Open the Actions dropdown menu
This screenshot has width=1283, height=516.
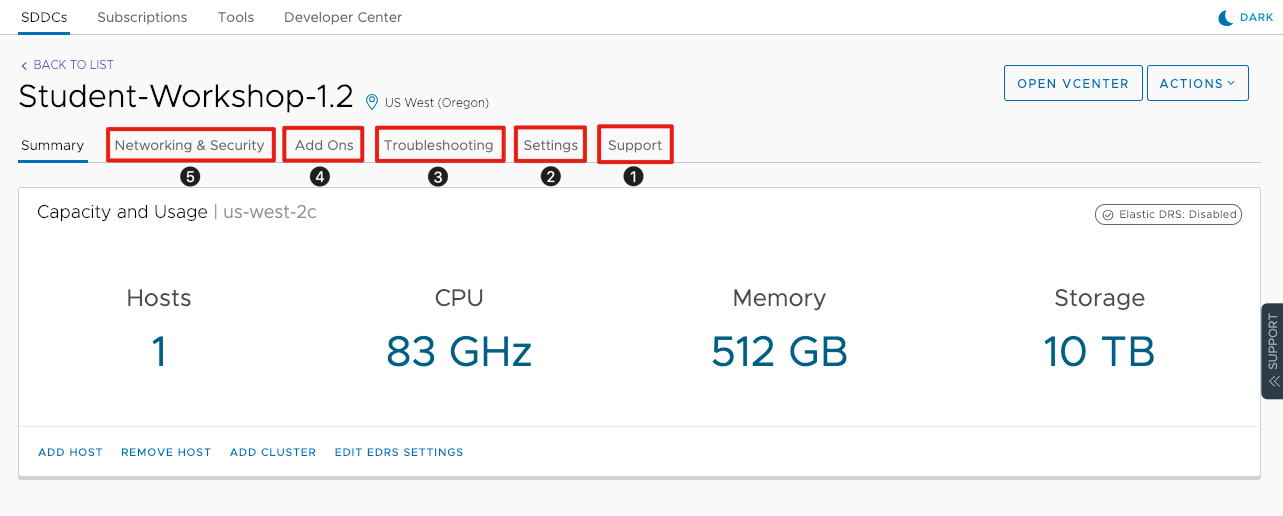point(1197,84)
